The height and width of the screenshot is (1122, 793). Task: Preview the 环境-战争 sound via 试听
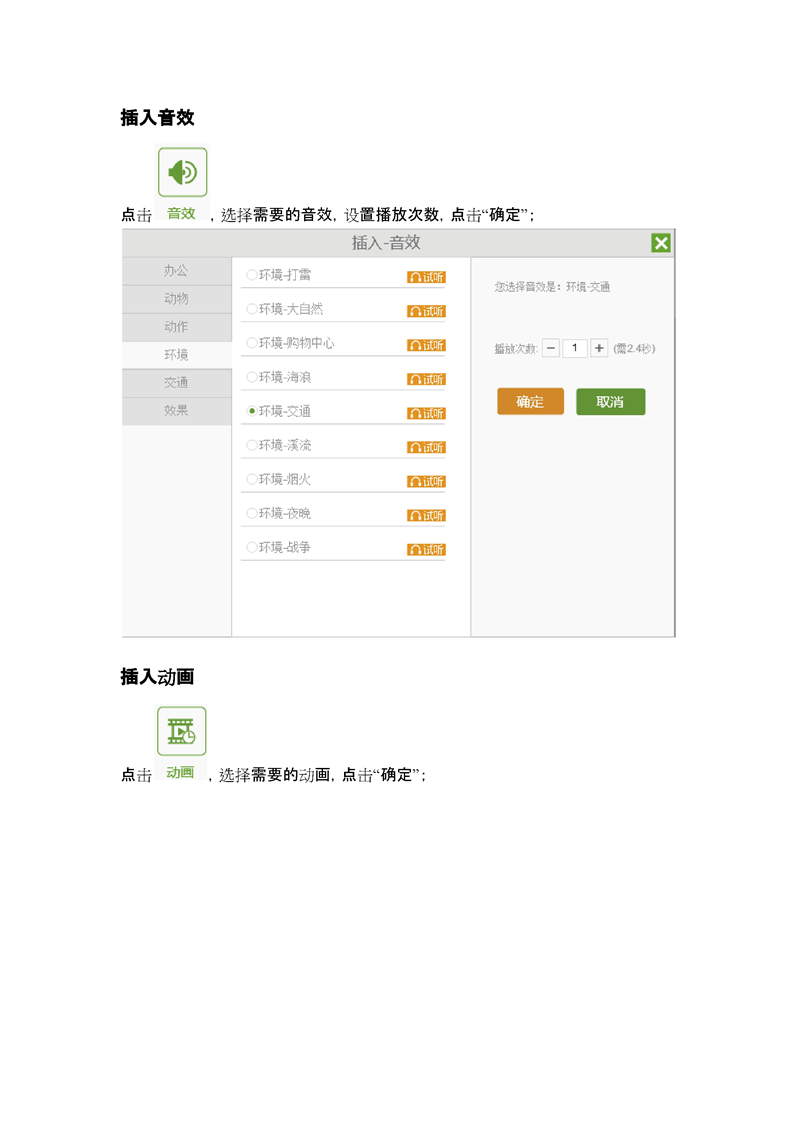pos(426,549)
